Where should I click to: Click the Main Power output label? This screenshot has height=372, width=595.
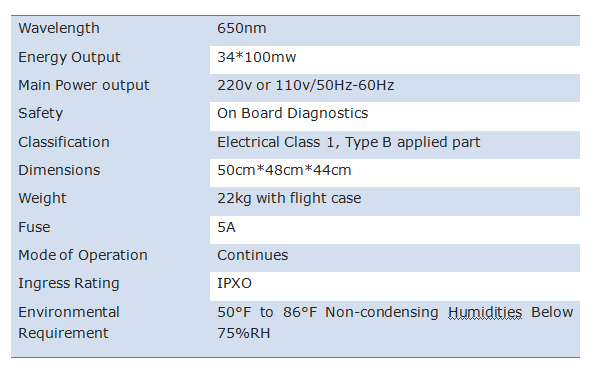coord(83,85)
